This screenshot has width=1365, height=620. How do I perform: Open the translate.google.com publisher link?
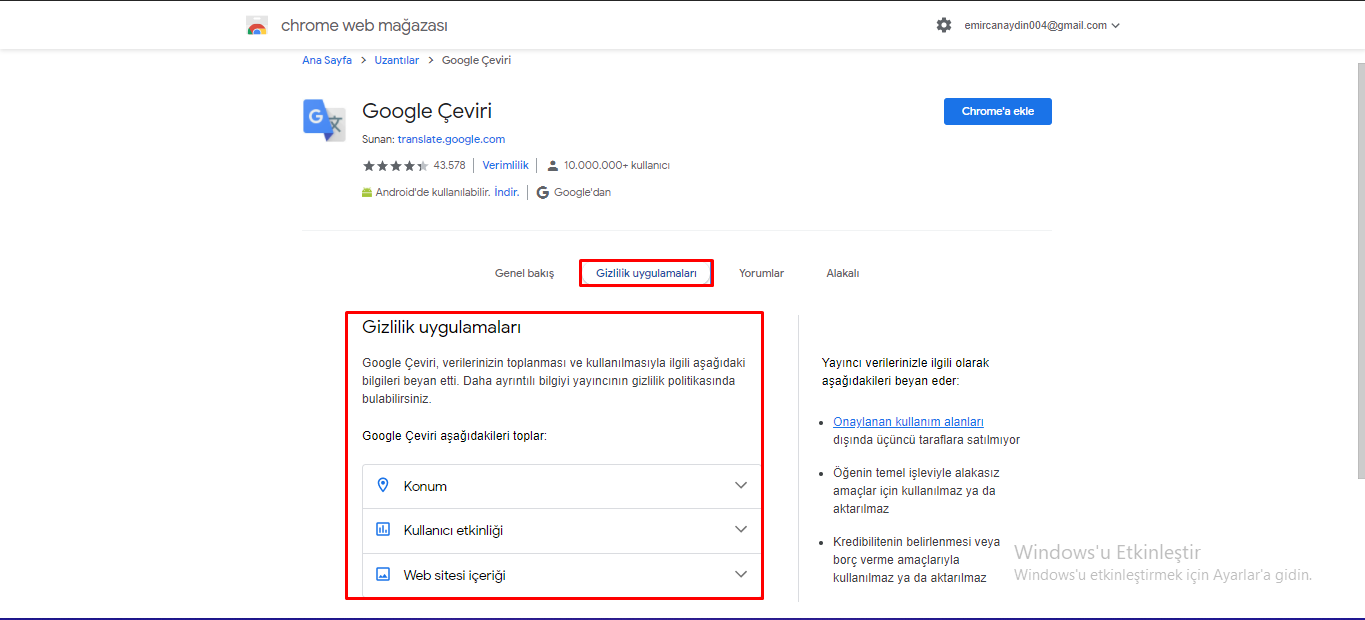[x=451, y=139]
